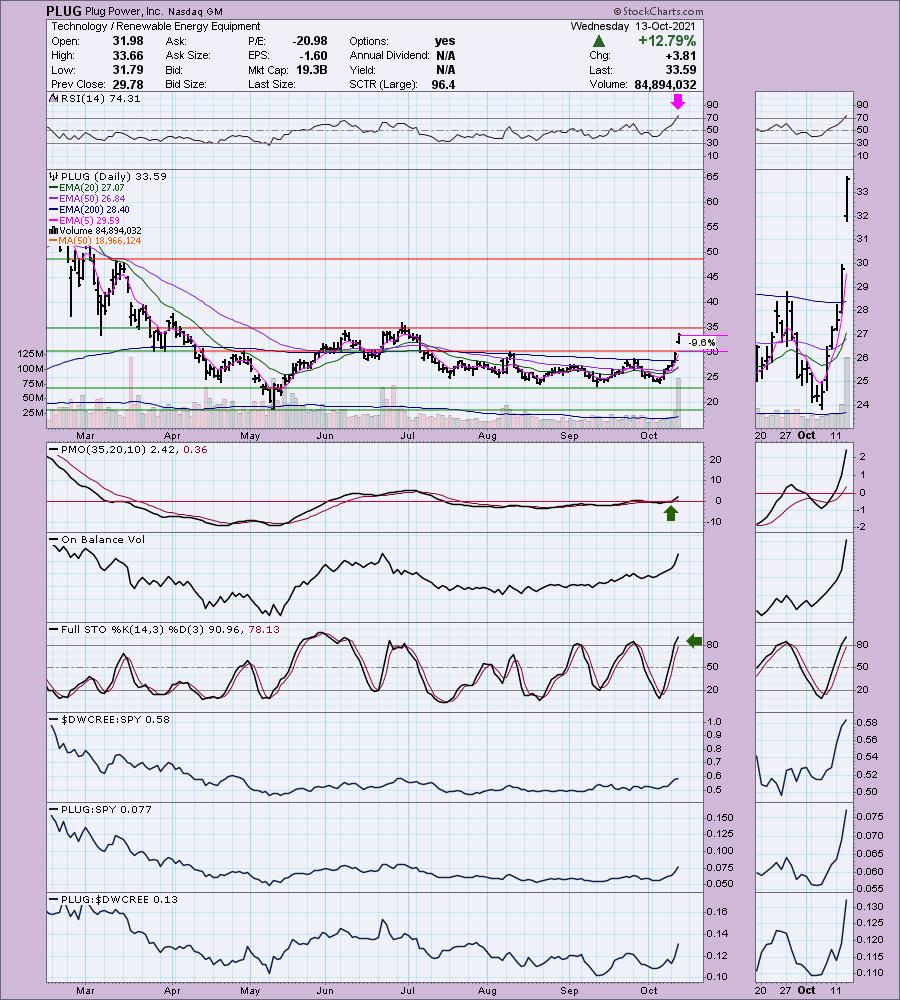Select the Low value 31.79
The image size is (900, 1000).
[128, 70]
